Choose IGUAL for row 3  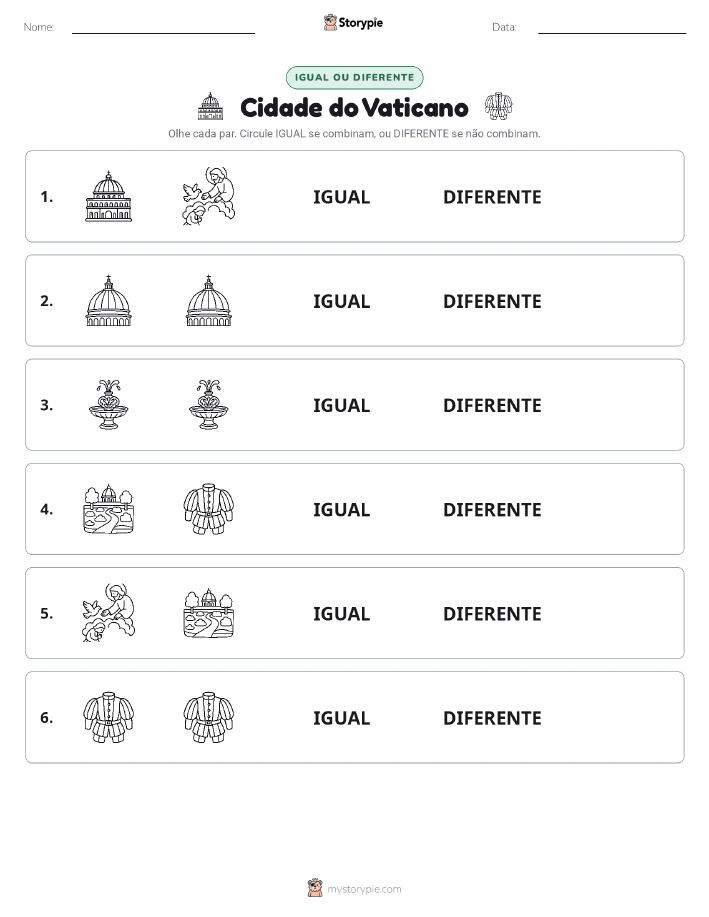(342, 405)
